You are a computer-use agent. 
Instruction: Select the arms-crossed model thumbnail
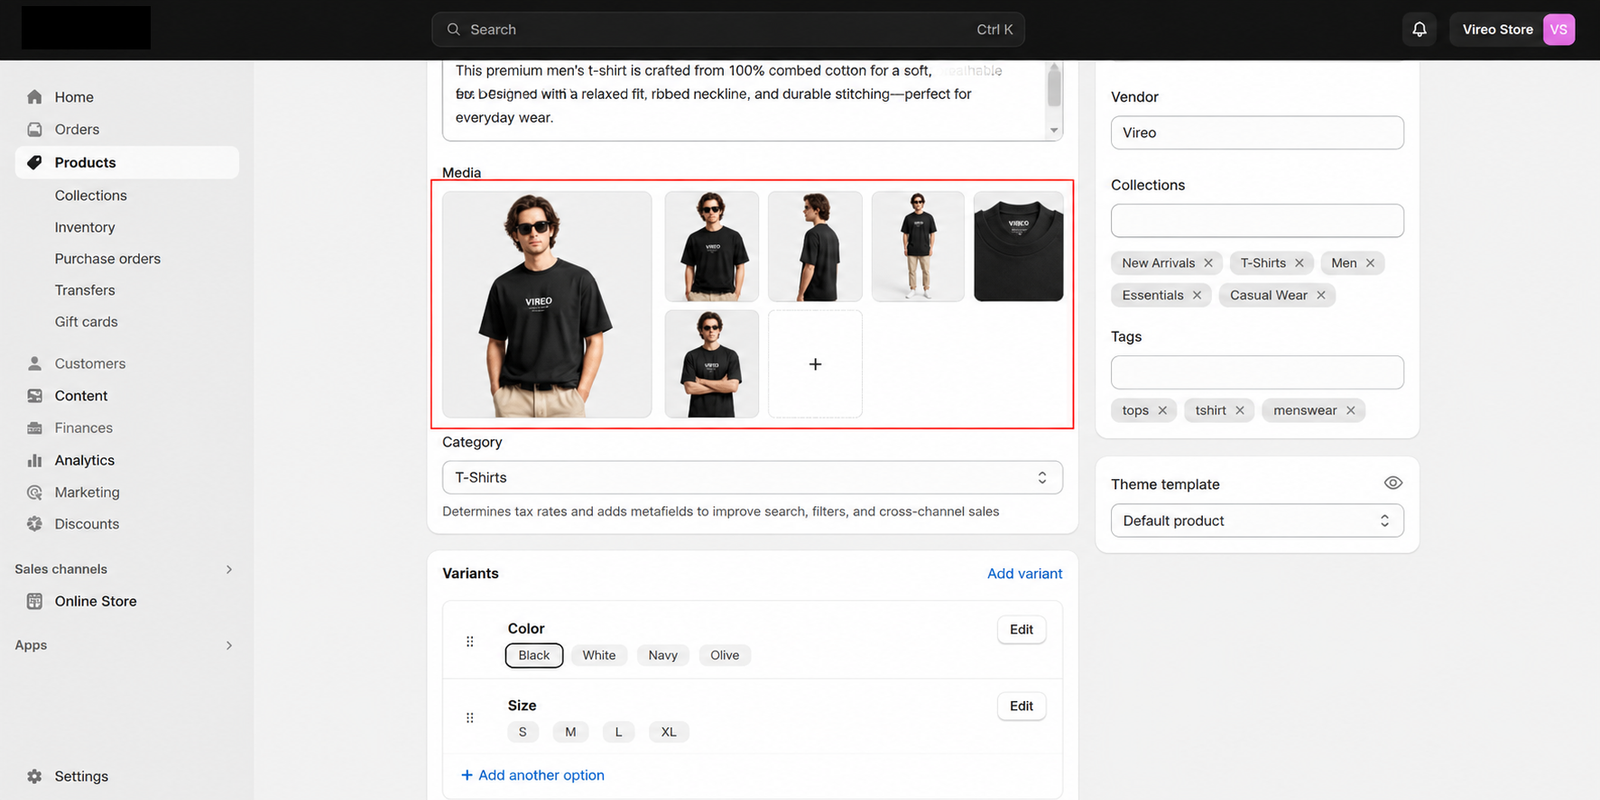[712, 364]
